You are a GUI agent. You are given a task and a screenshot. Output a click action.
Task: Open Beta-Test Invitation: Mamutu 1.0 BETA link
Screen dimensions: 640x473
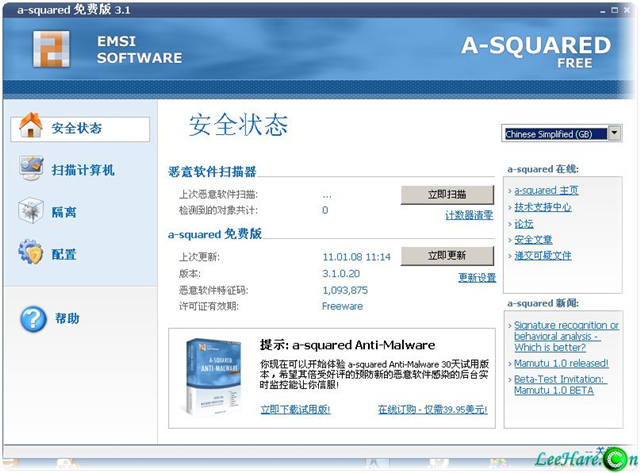click(x=560, y=384)
